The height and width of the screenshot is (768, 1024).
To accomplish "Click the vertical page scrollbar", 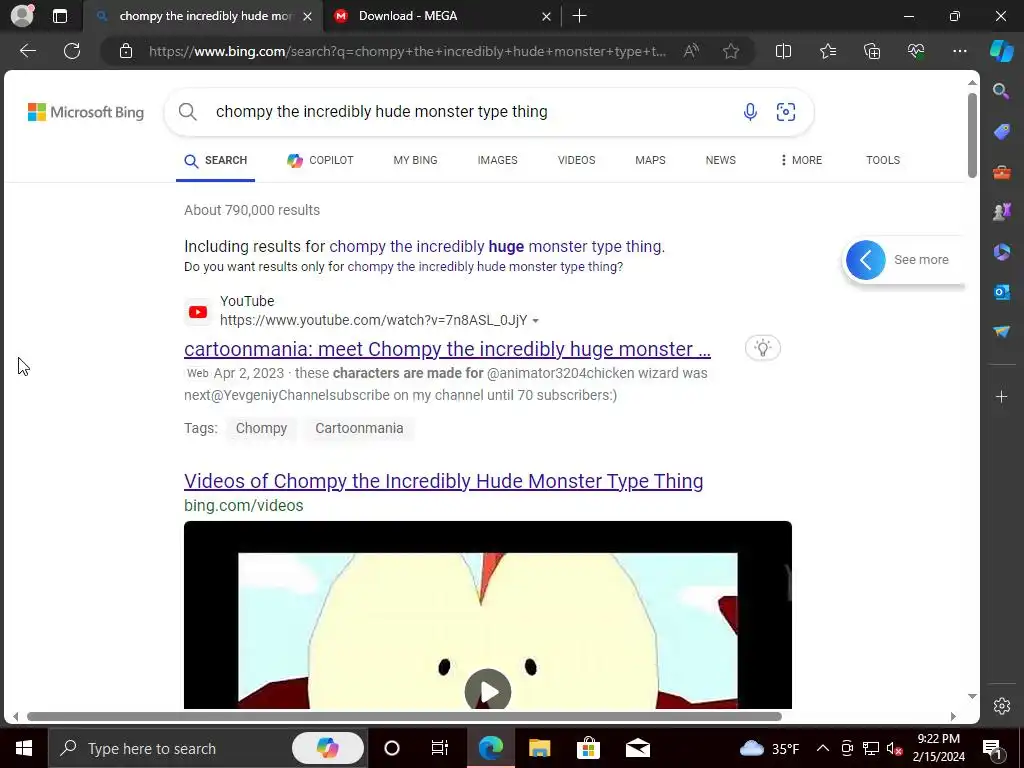I will point(972,136).
